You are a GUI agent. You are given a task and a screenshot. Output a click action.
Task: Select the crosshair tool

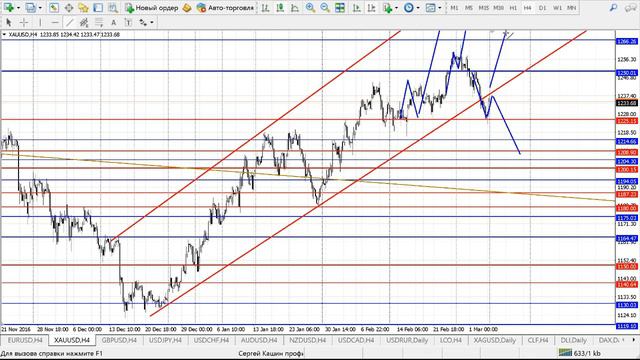point(24,22)
